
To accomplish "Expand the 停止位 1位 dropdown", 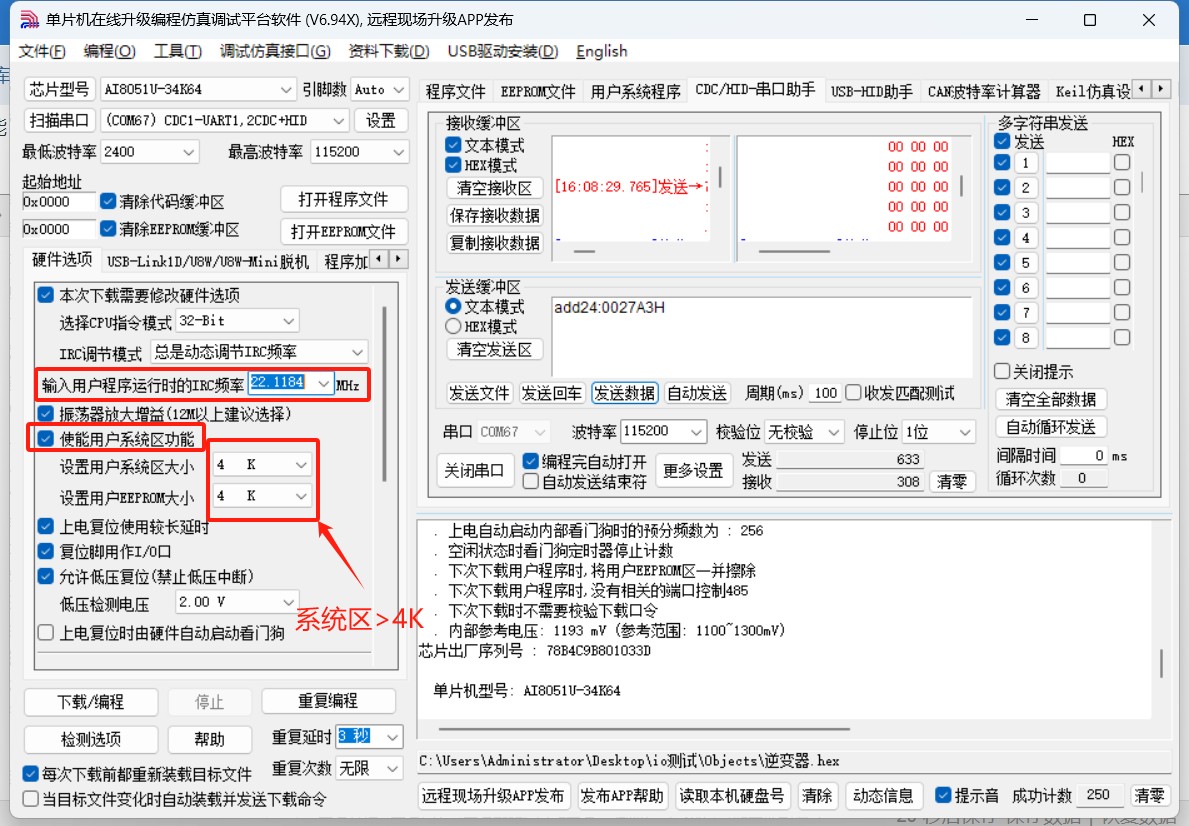I will 965,432.
